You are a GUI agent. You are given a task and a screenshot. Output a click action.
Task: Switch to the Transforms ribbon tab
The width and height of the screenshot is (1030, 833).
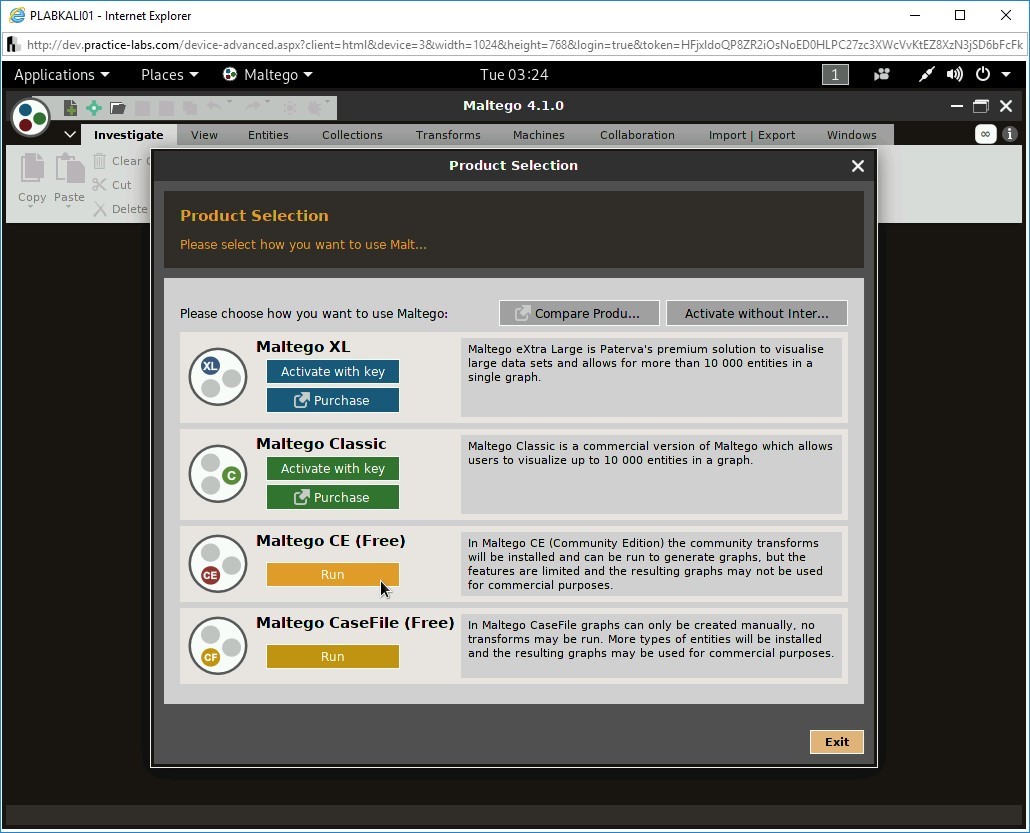(x=448, y=134)
